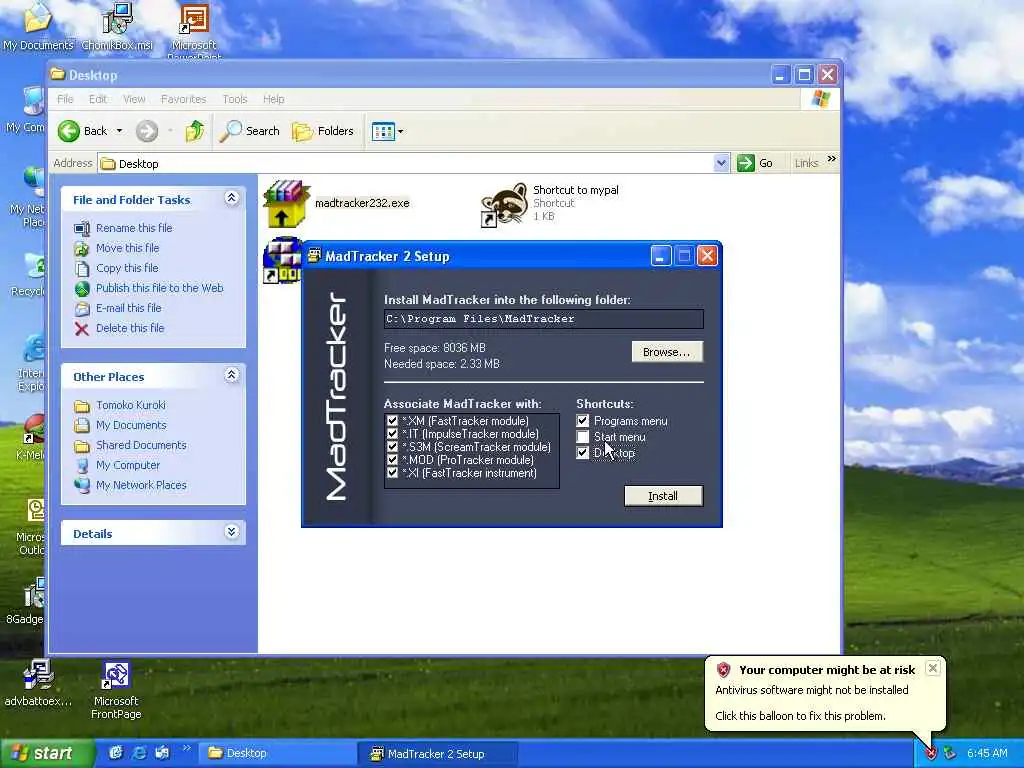1024x768 pixels.
Task: Open My Documents in Other Places
Action: tap(131, 425)
